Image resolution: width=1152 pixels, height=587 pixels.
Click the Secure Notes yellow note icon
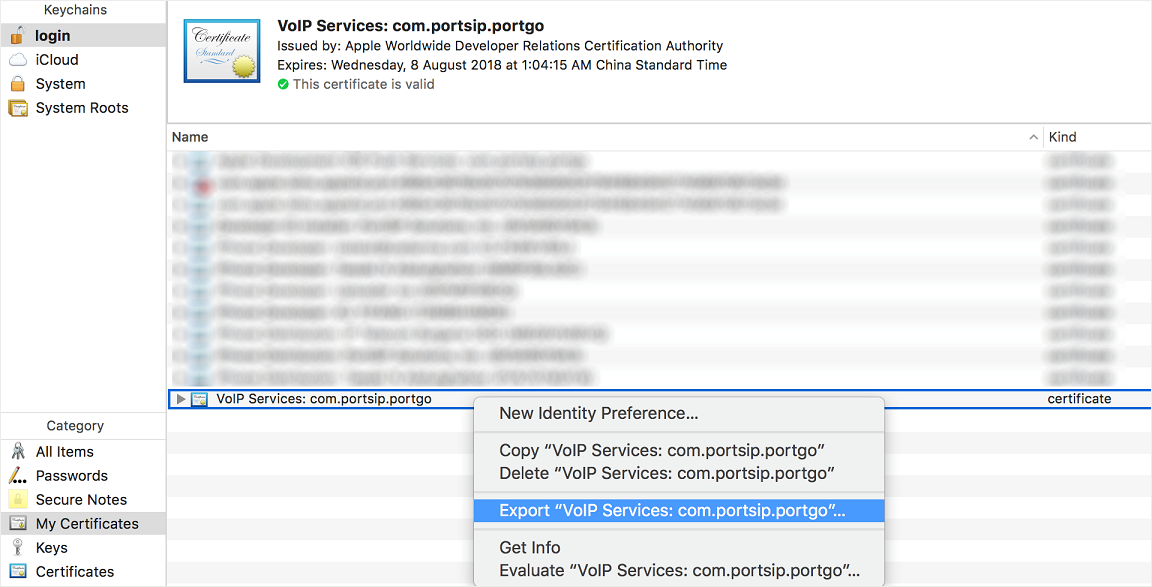click(x=18, y=500)
